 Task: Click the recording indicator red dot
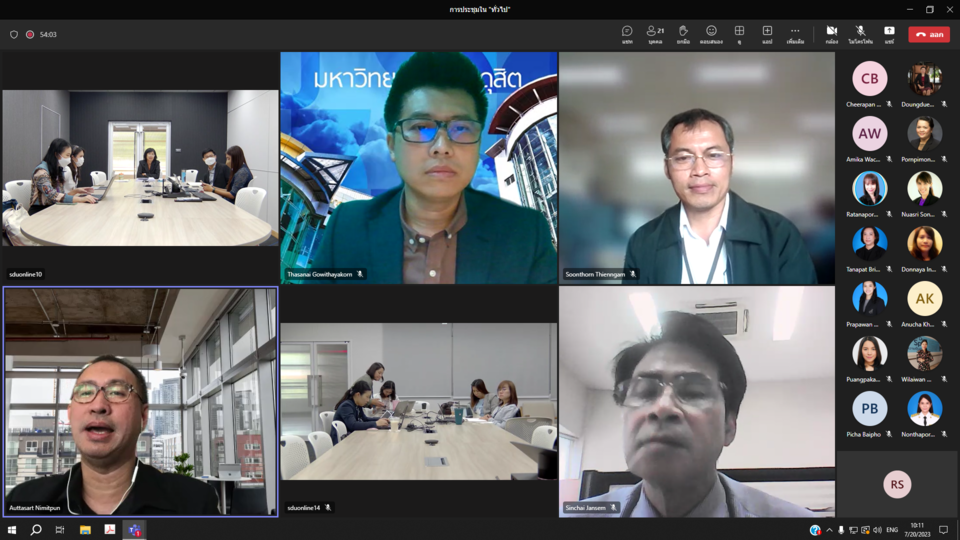(x=30, y=34)
